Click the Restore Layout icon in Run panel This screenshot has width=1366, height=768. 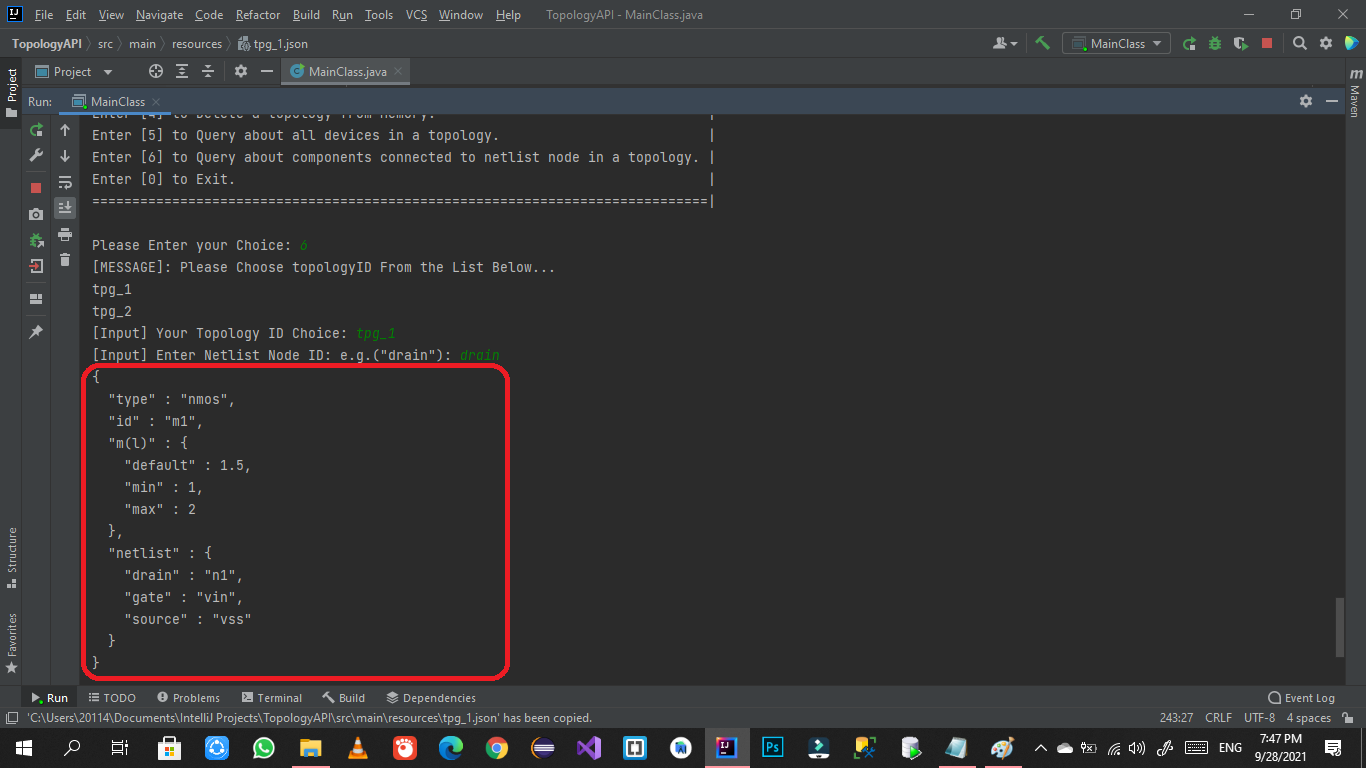coord(36,299)
